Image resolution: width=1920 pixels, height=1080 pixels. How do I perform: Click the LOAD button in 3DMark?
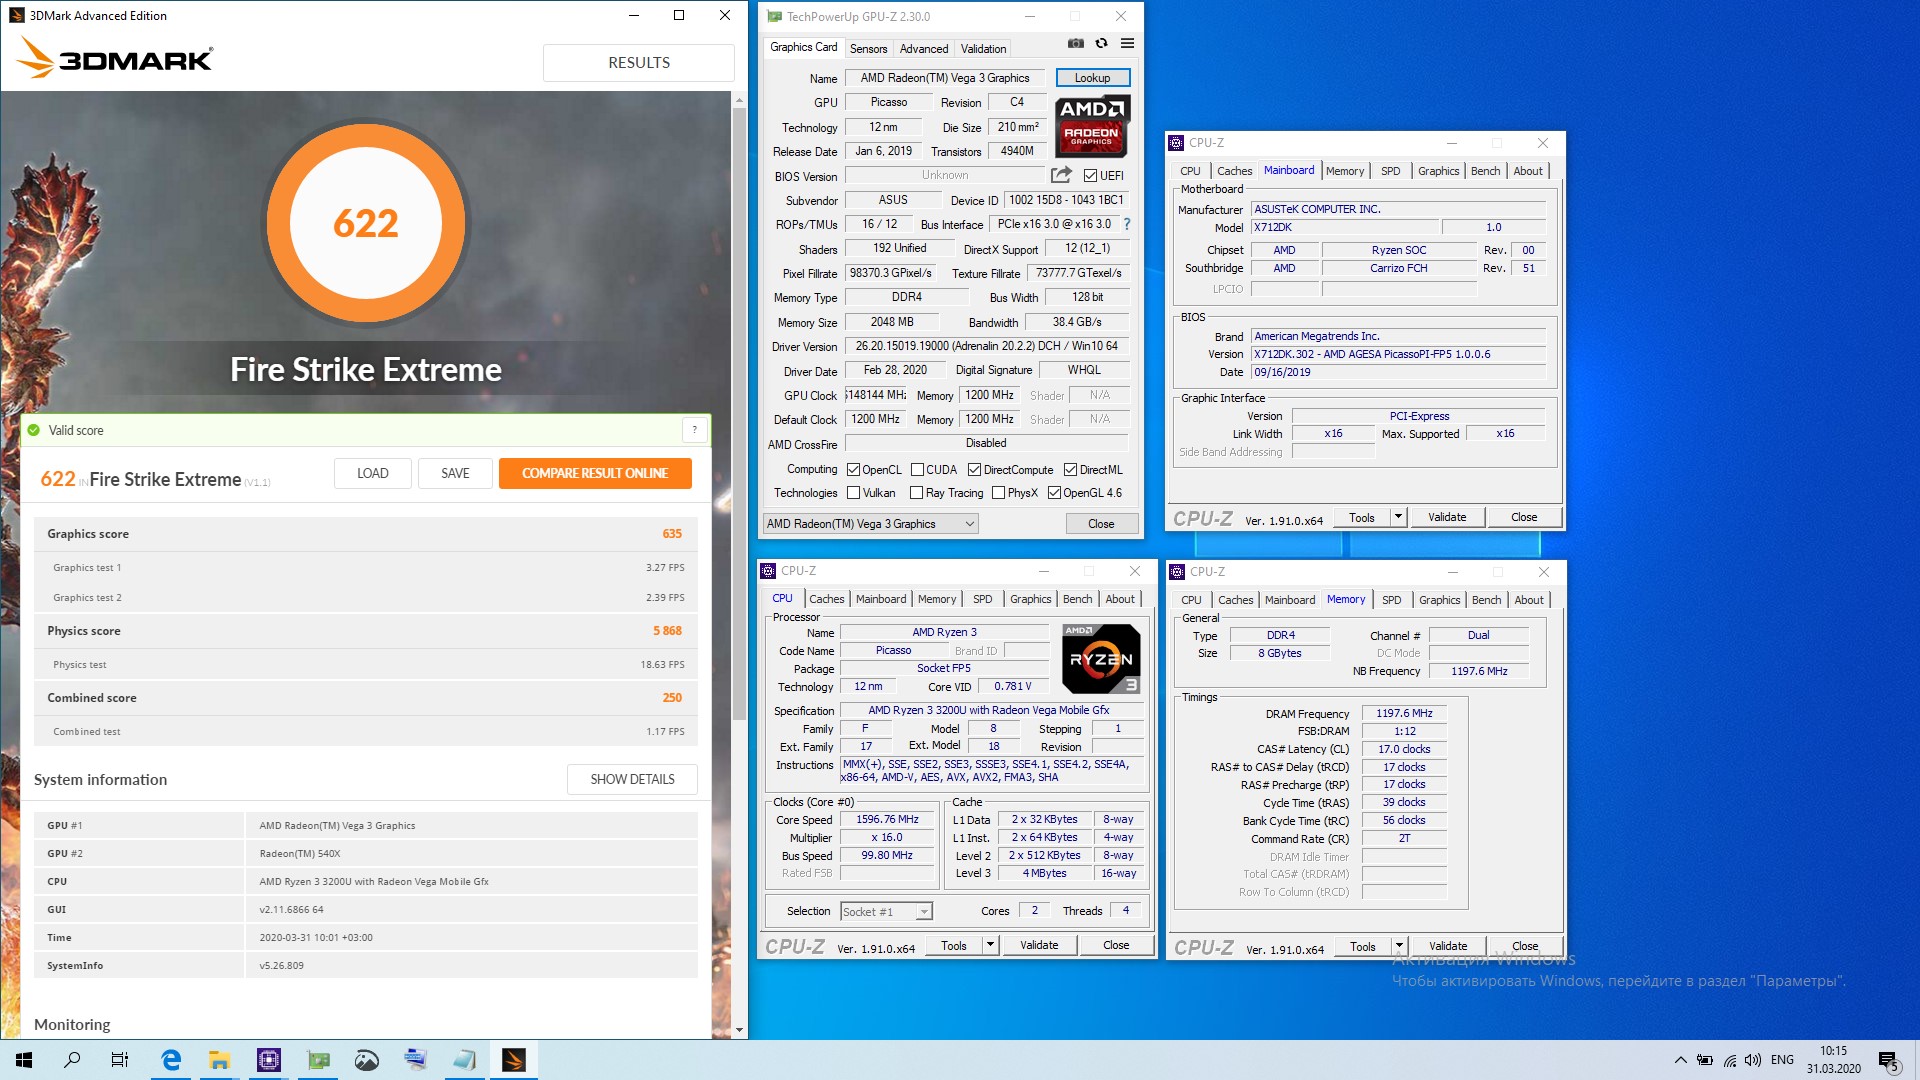372,473
